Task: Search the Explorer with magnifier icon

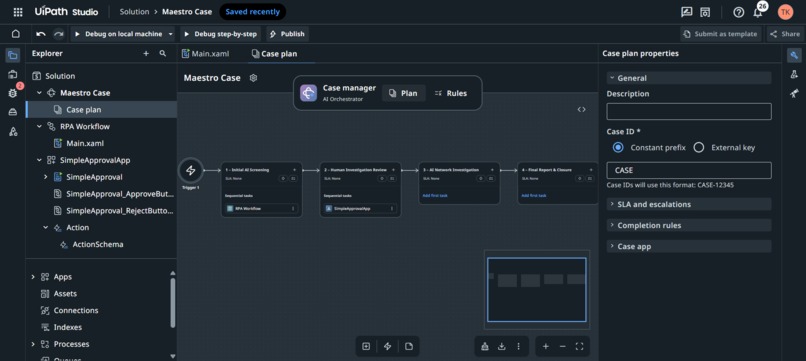Action: (x=162, y=53)
